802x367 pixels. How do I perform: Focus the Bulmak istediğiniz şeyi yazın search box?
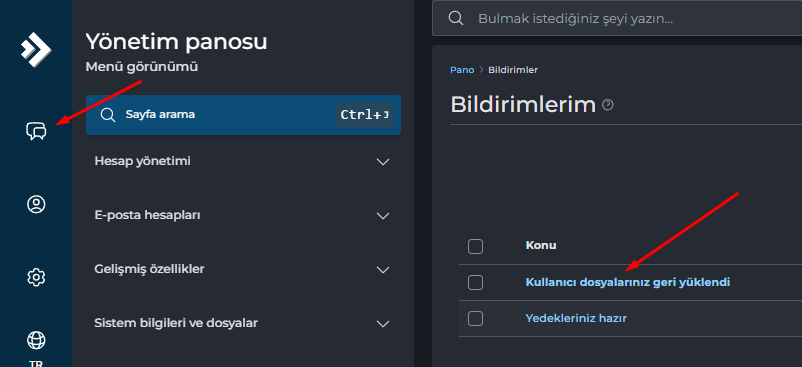(617, 18)
